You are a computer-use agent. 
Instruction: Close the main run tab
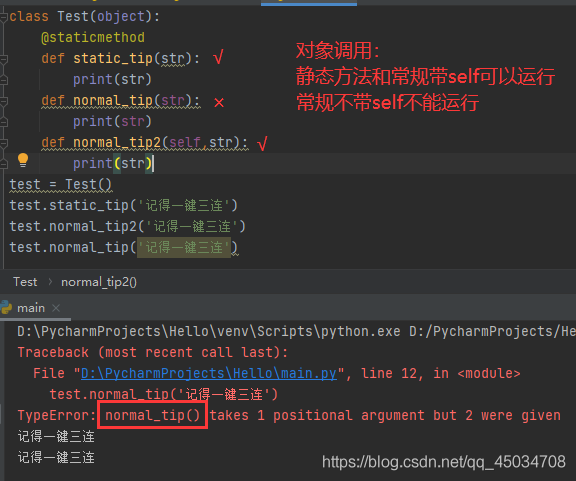coord(56,308)
